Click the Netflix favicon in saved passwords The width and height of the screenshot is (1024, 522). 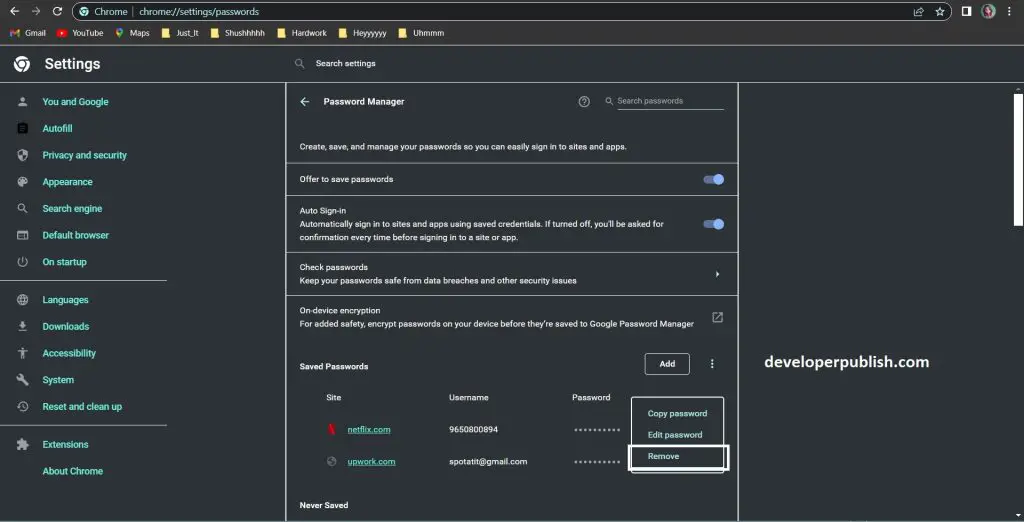tap(332, 429)
